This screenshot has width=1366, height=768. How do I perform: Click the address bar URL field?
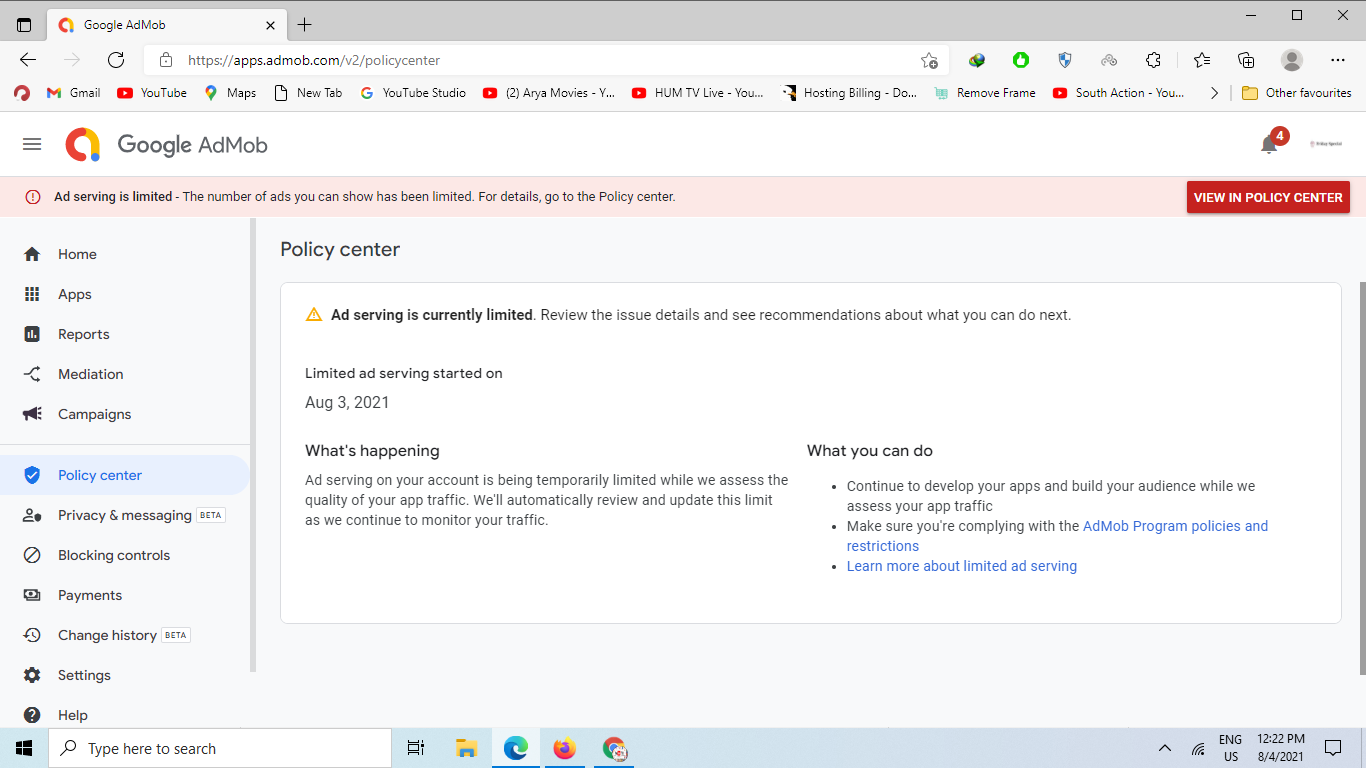coord(545,60)
